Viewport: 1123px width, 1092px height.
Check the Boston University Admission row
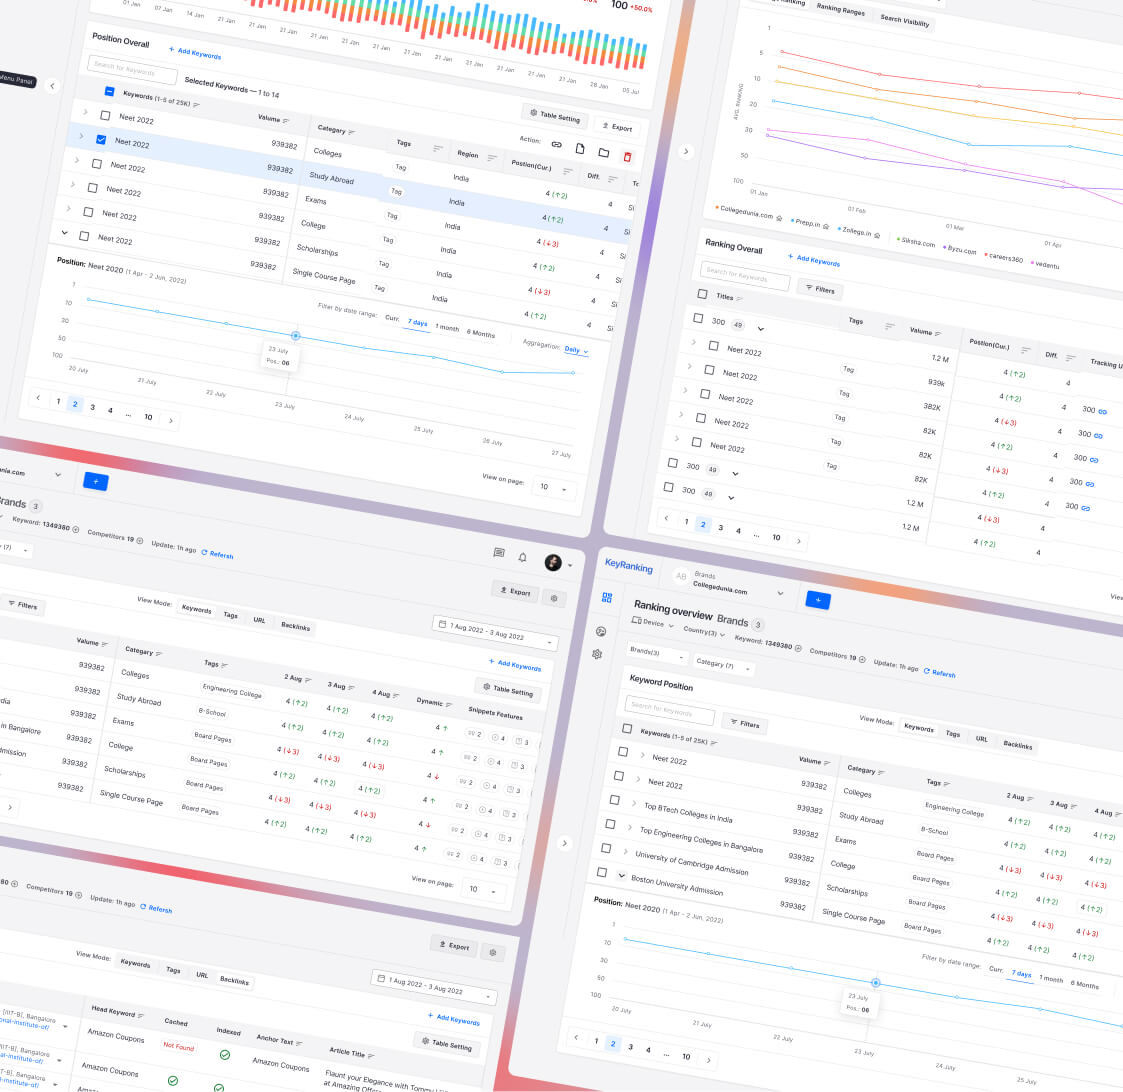602,872
